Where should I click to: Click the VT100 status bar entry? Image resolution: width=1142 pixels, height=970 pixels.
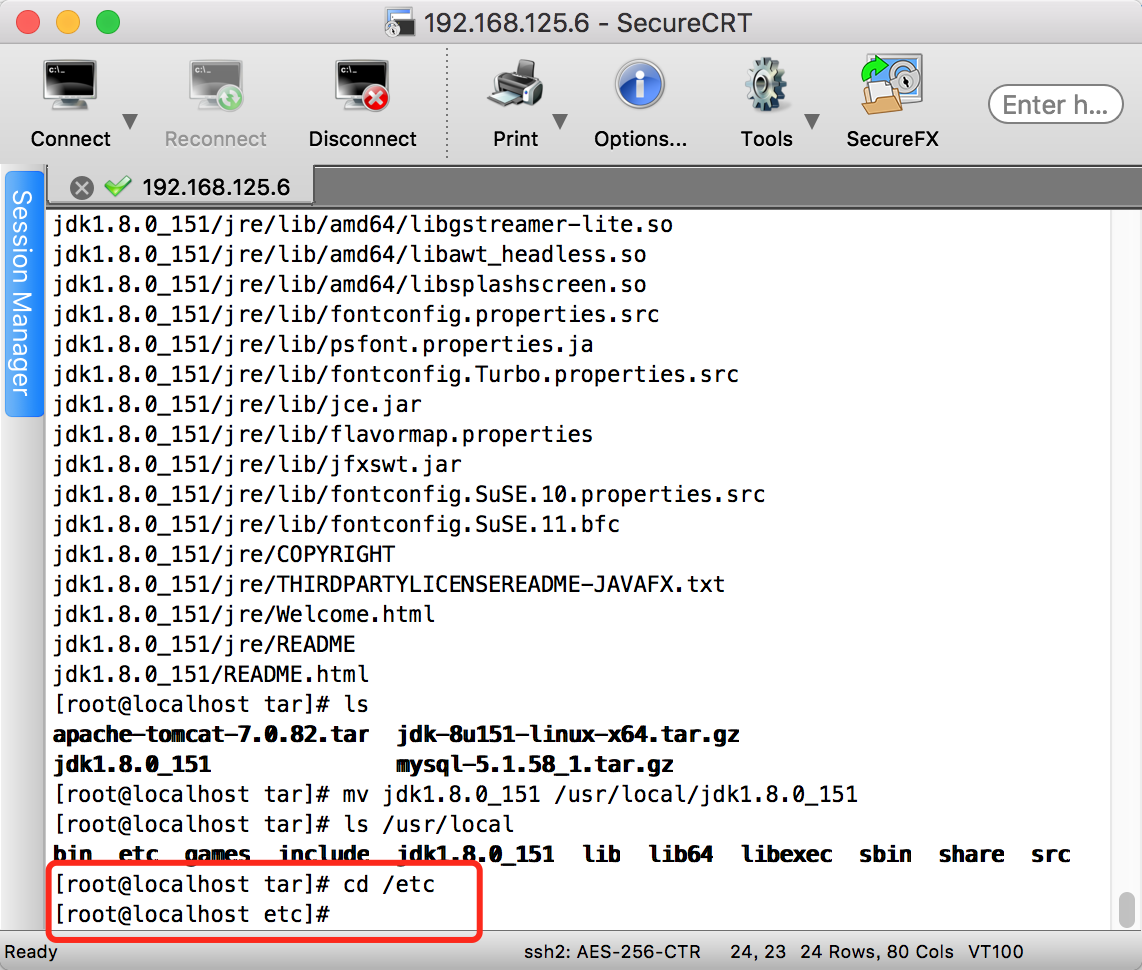(x=996, y=952)
